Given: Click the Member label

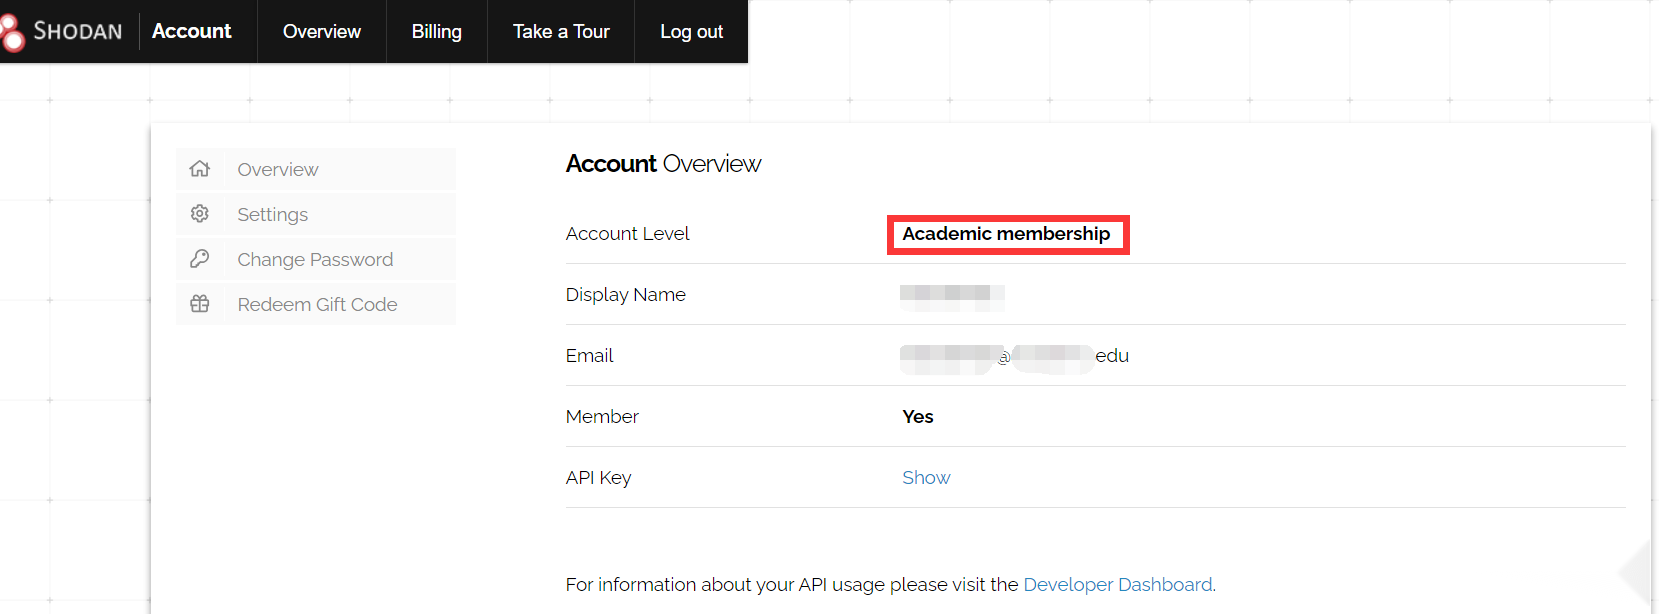Looking at the screenshot, I should (602, 416).
